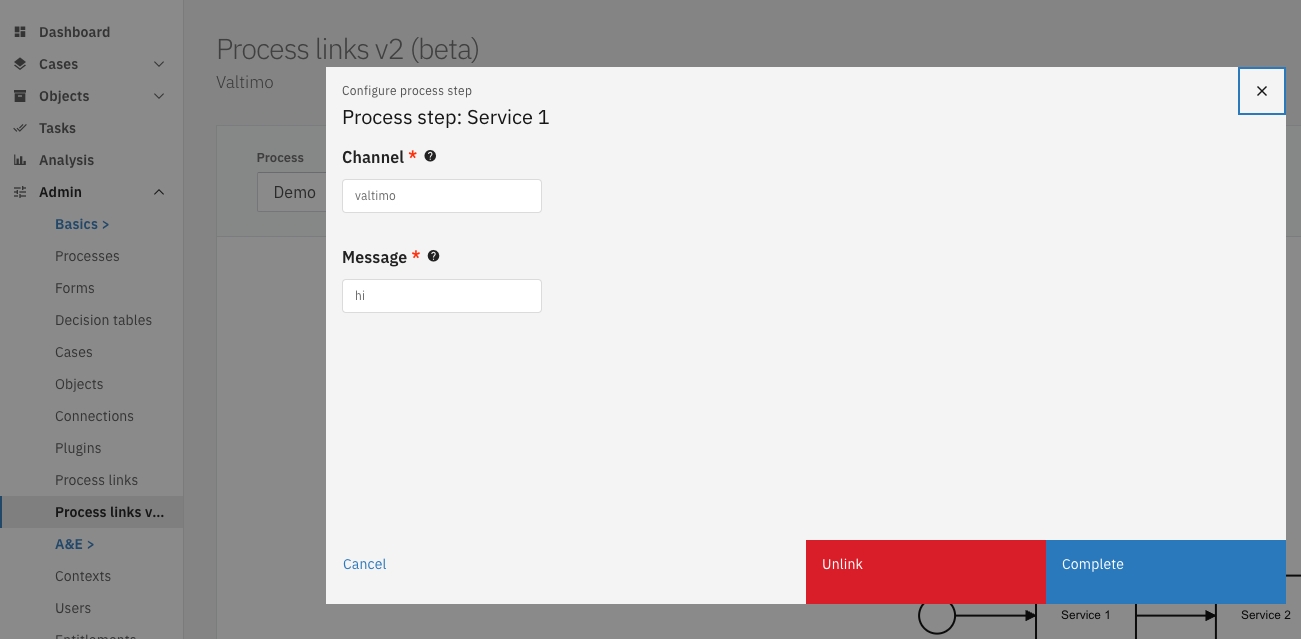Go to Plugins in the sidebar

pyautogui.click(x=78, y=448)
